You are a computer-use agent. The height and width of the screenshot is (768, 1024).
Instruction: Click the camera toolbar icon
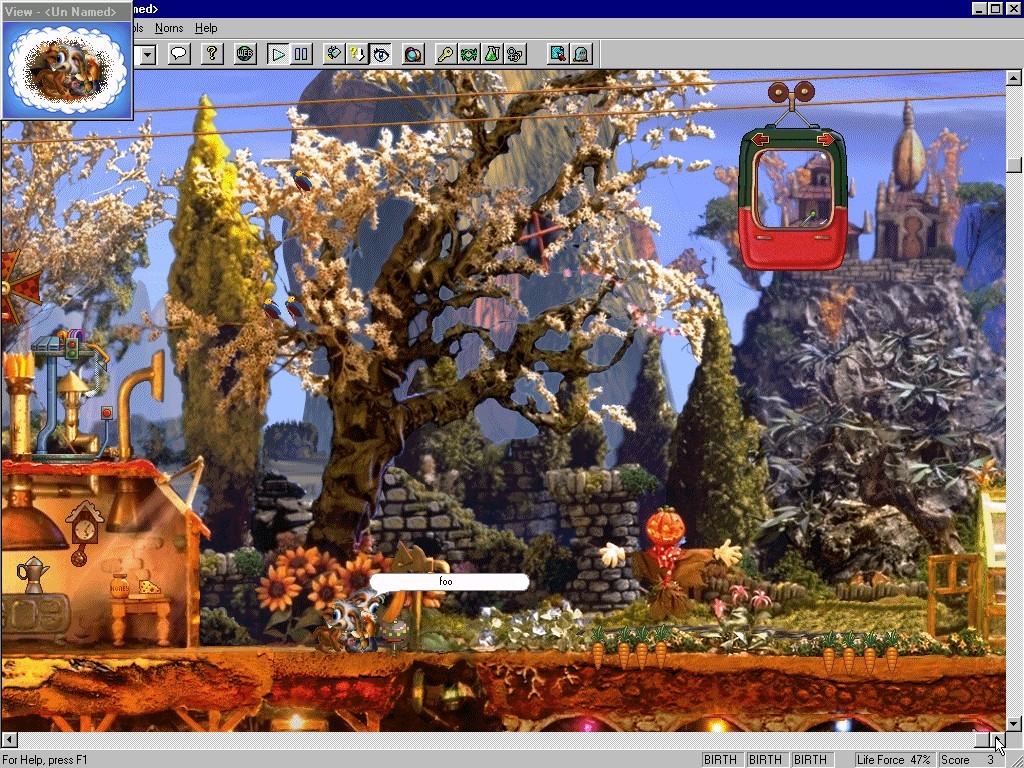click(334, 54)
